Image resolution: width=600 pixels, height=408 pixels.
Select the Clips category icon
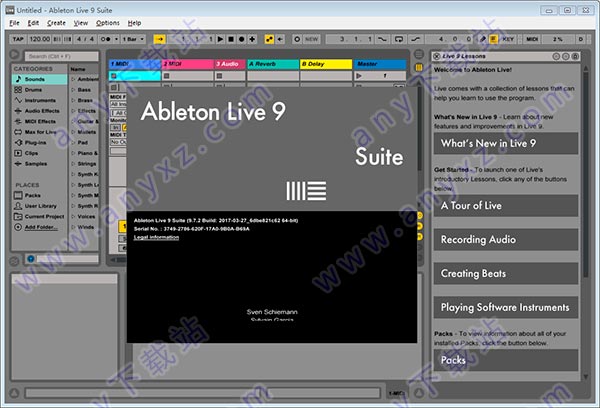pyautogui.click(x=18, y=153)
